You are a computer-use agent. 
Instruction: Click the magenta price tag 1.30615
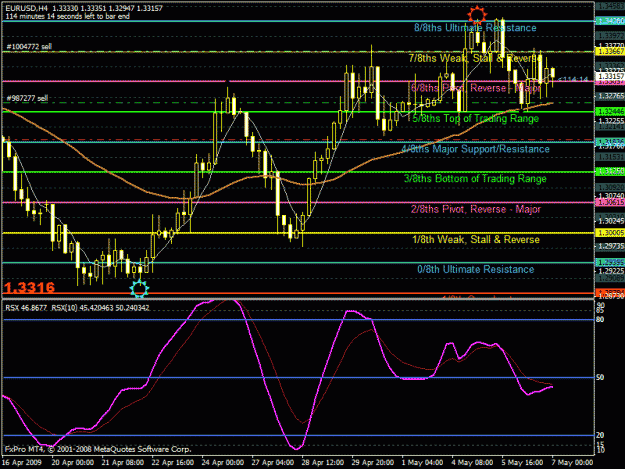click(x=610, y=202)
